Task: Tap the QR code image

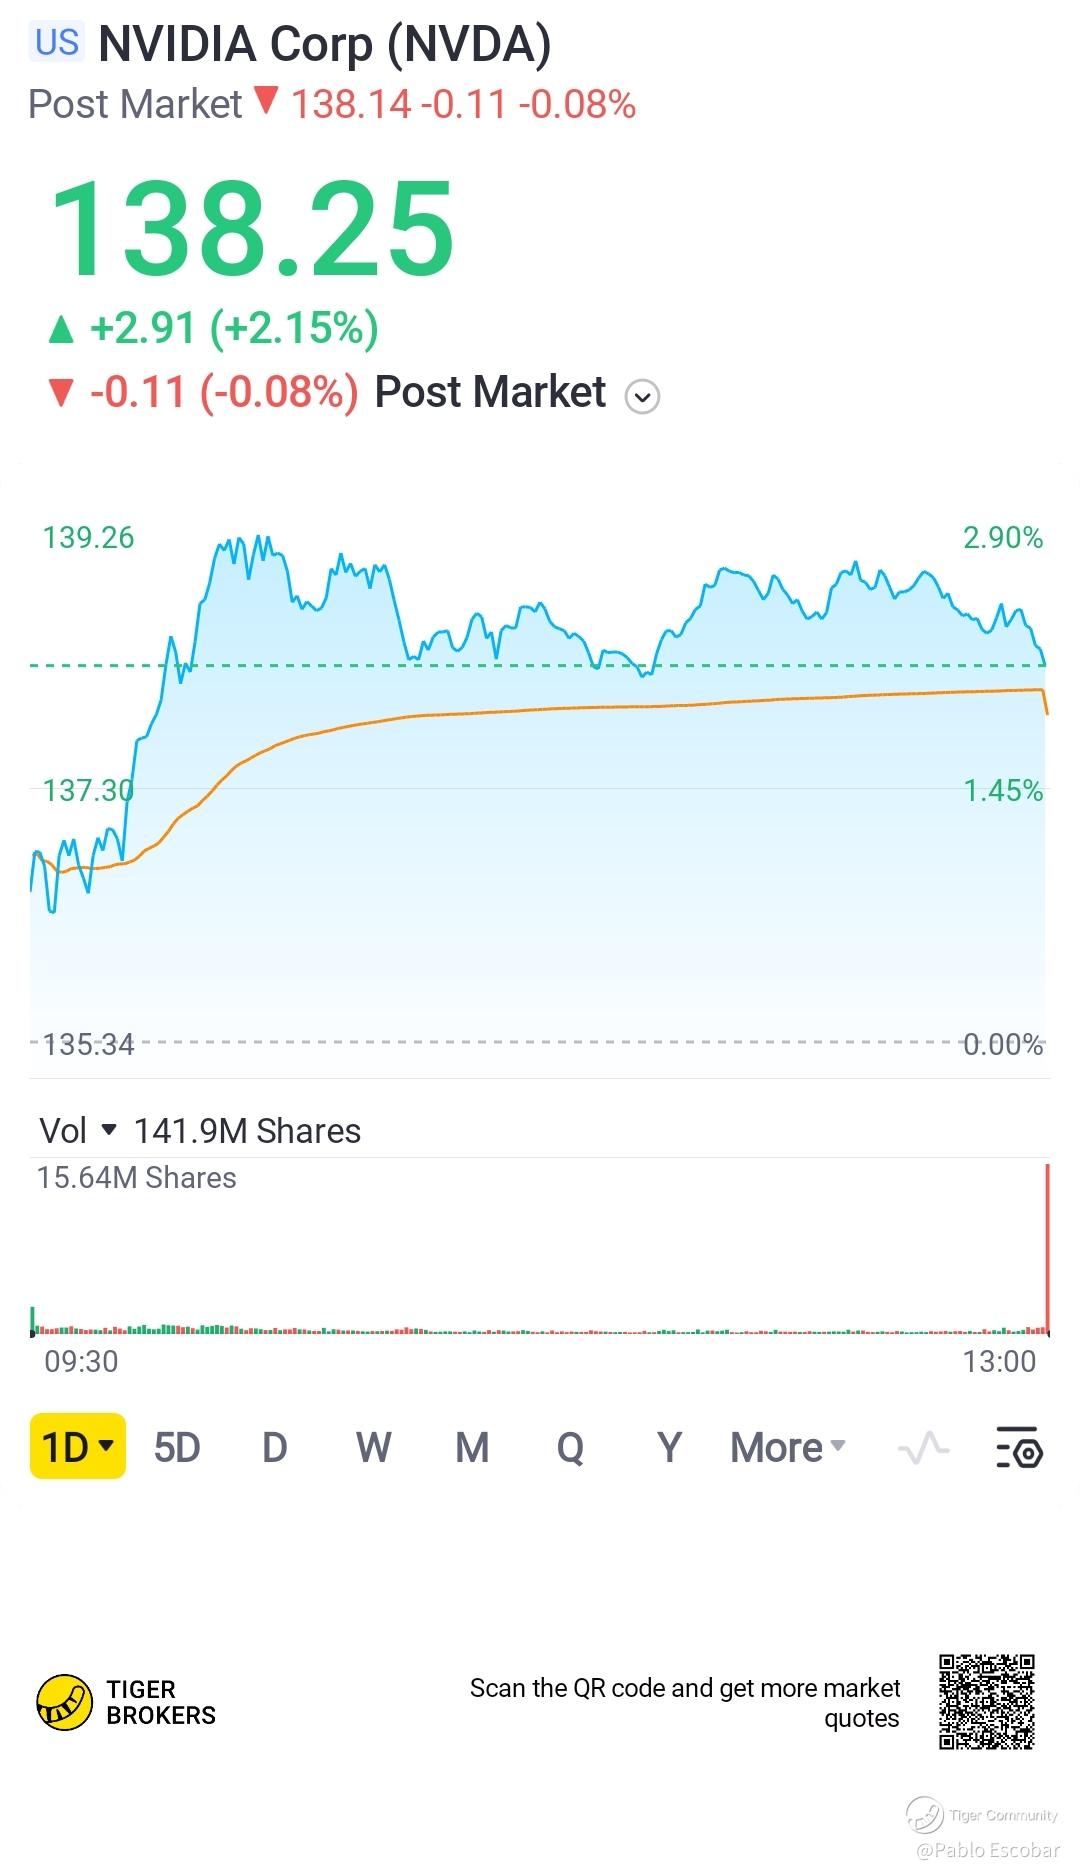Action: [986, 1702]
